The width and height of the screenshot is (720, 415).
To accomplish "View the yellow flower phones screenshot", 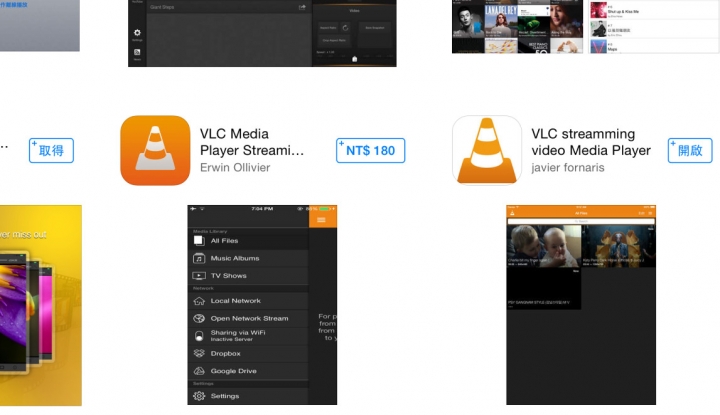I will click(41, 305).
